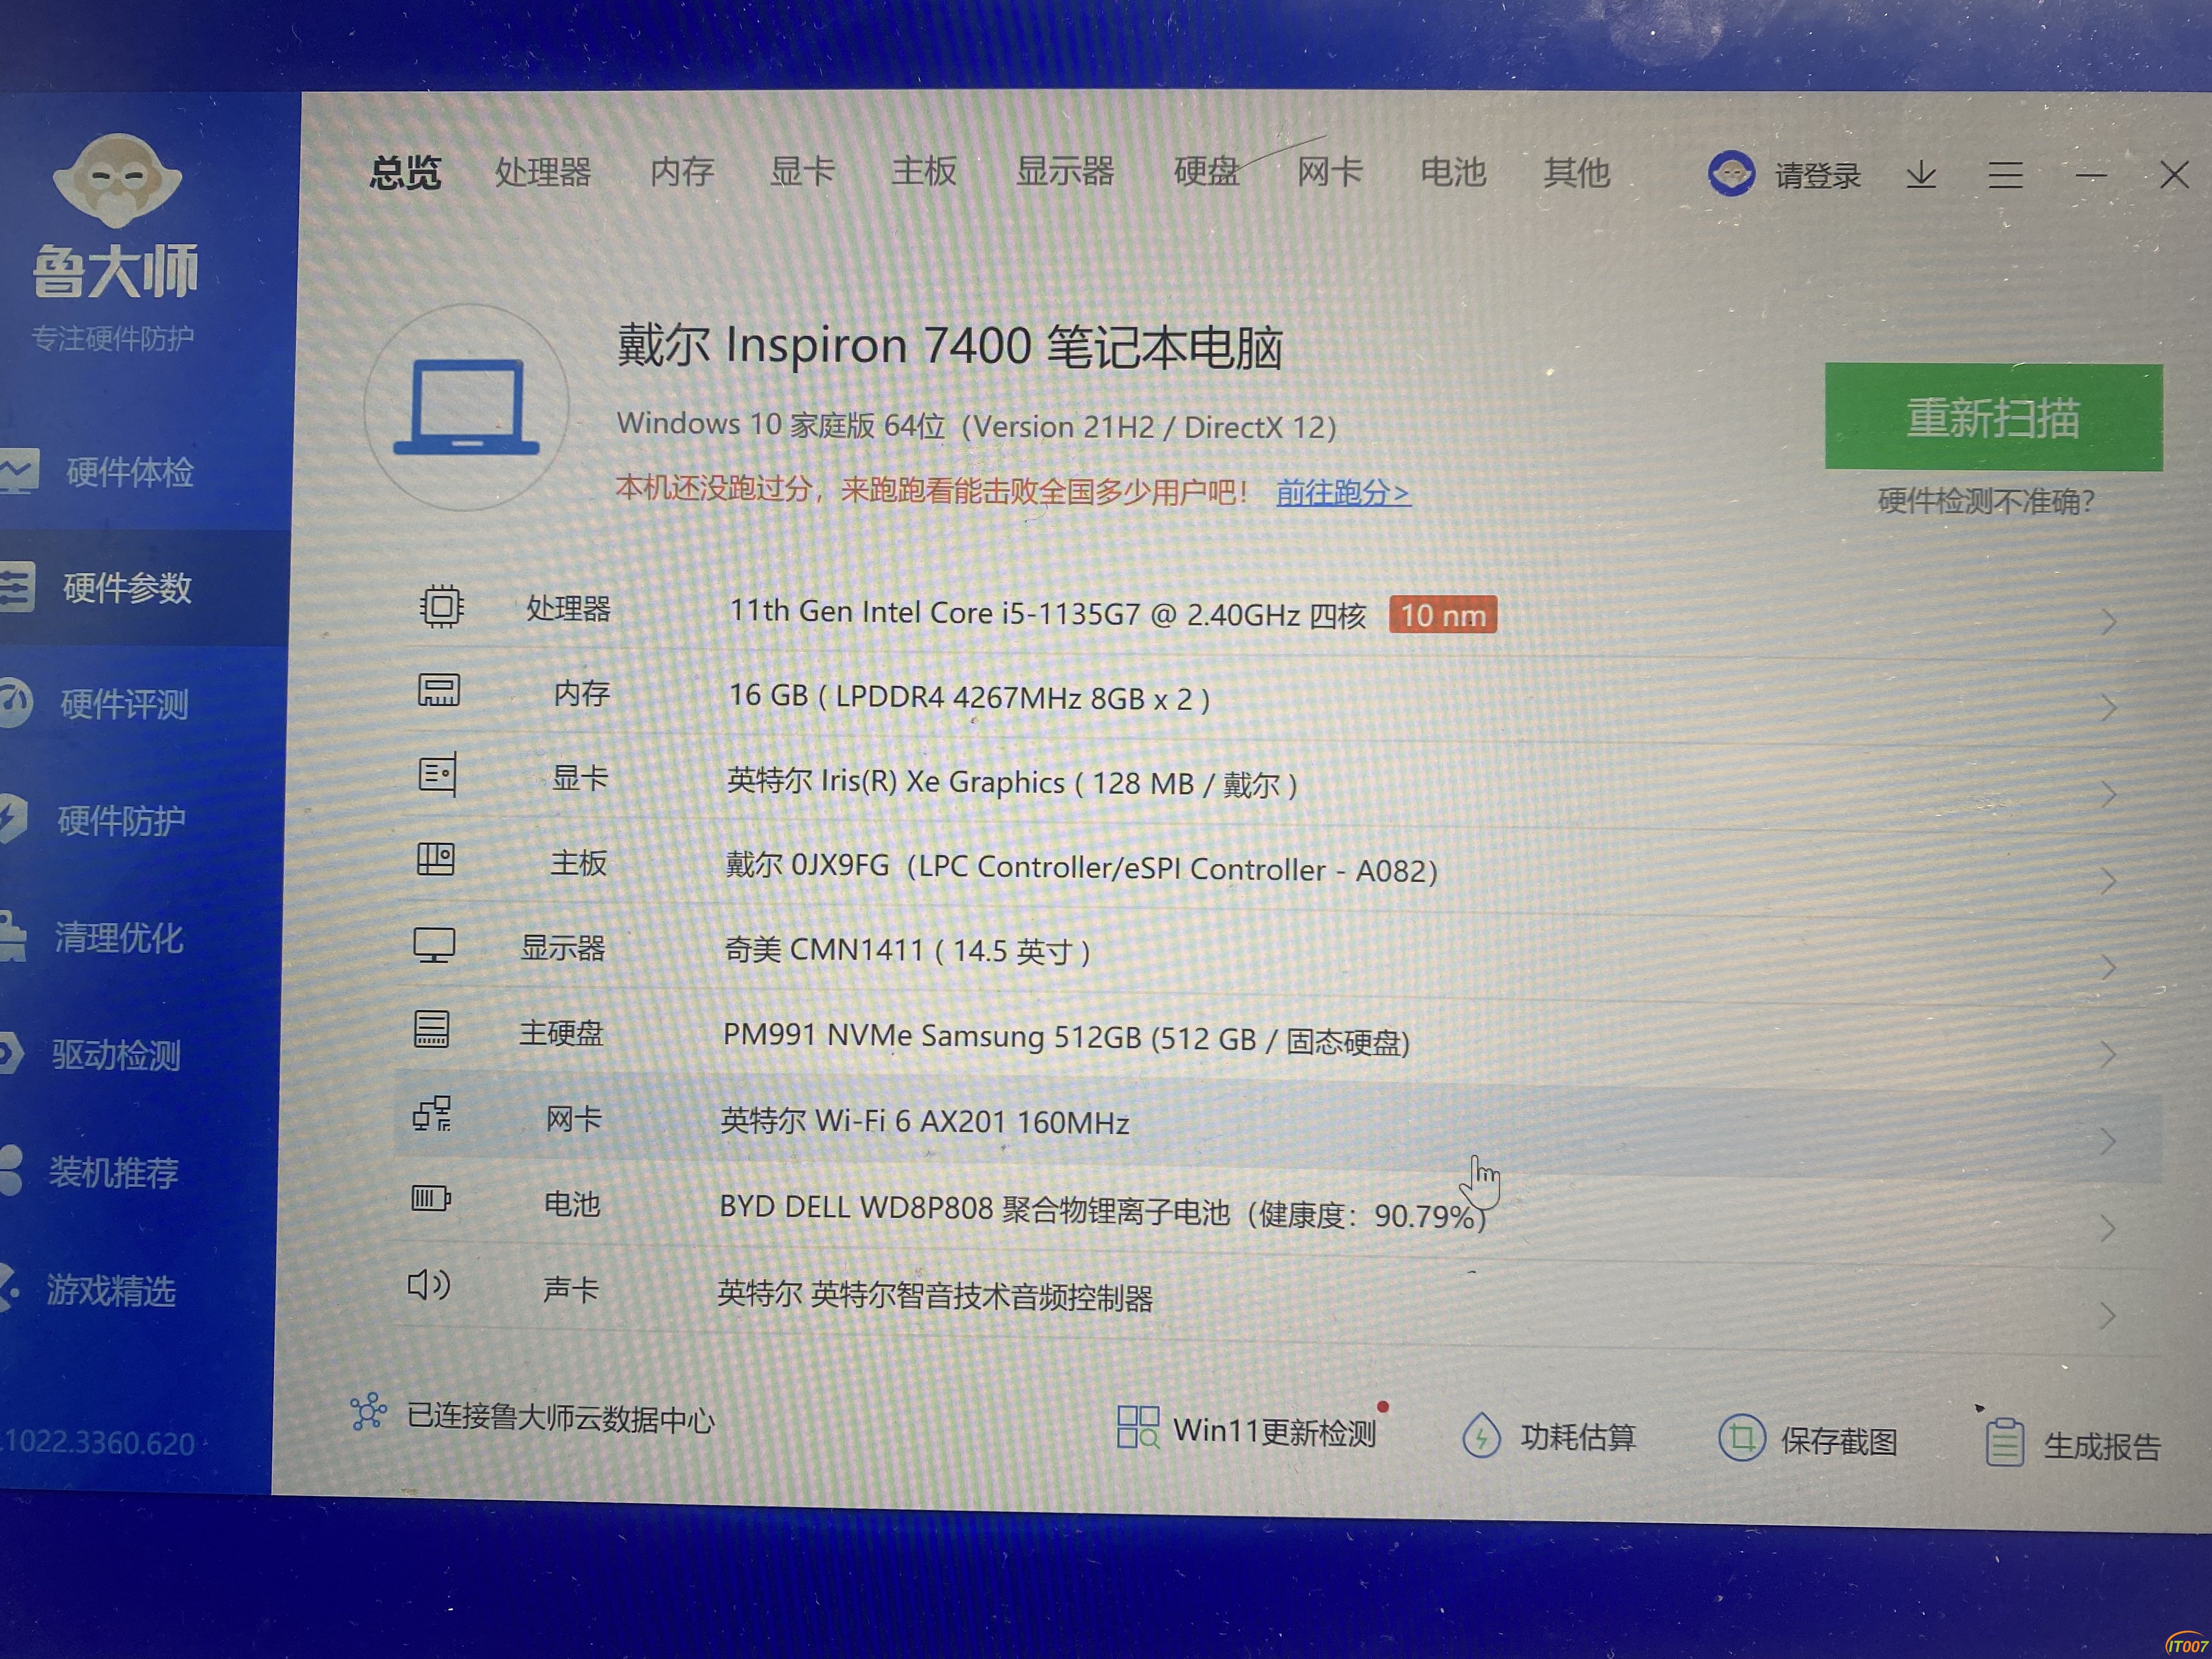Click the 显示器 monitor icon
The width and height of the screenshot is (2212, 1659).
tap(434, 945)
